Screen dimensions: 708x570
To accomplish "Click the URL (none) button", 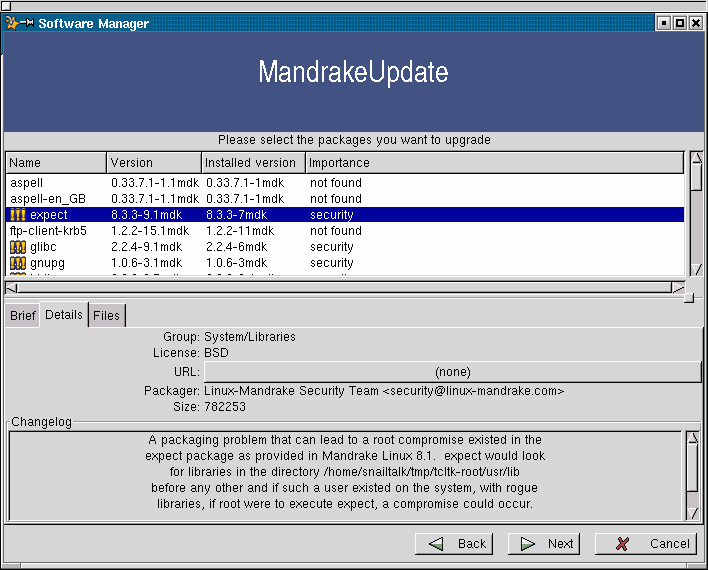I will pos(452,372).
